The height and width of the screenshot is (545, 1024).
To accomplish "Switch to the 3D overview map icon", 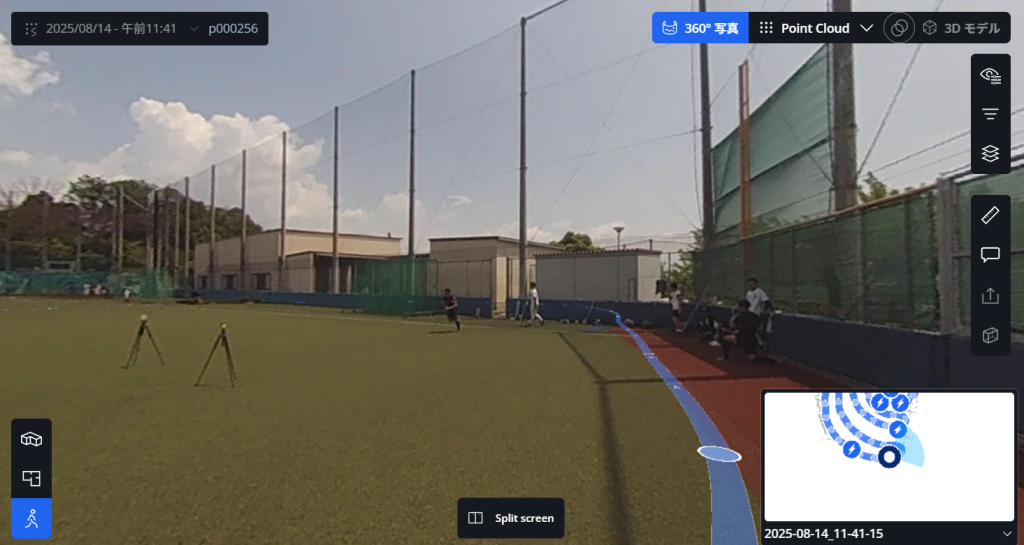I will [31, 439].
